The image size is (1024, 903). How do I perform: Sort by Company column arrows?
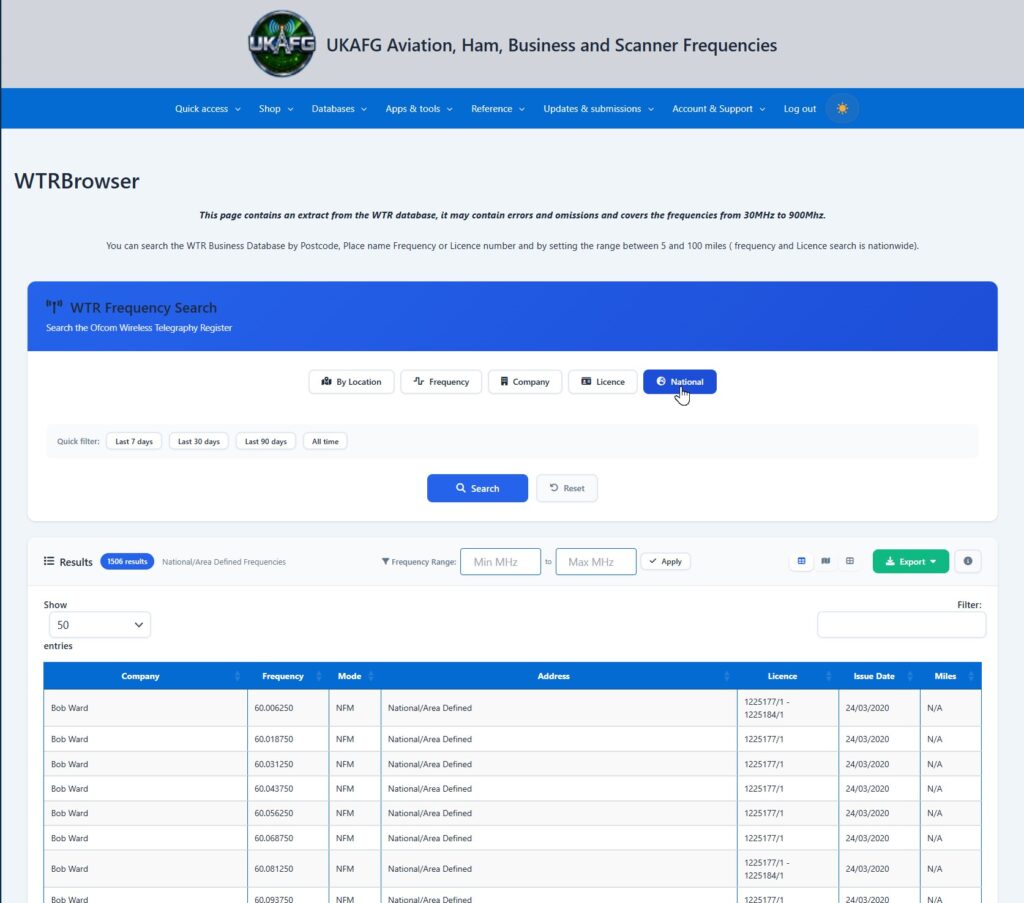point(237,676)
